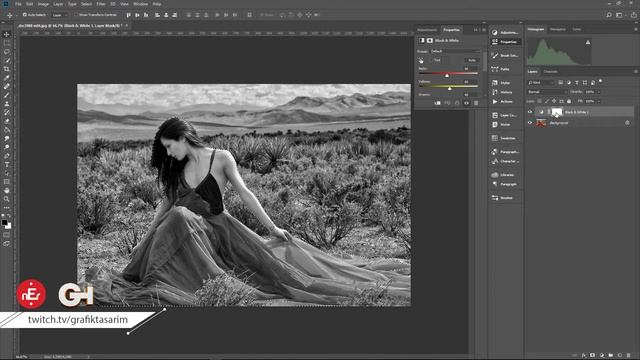Select the Pen tool

(7, 156)
